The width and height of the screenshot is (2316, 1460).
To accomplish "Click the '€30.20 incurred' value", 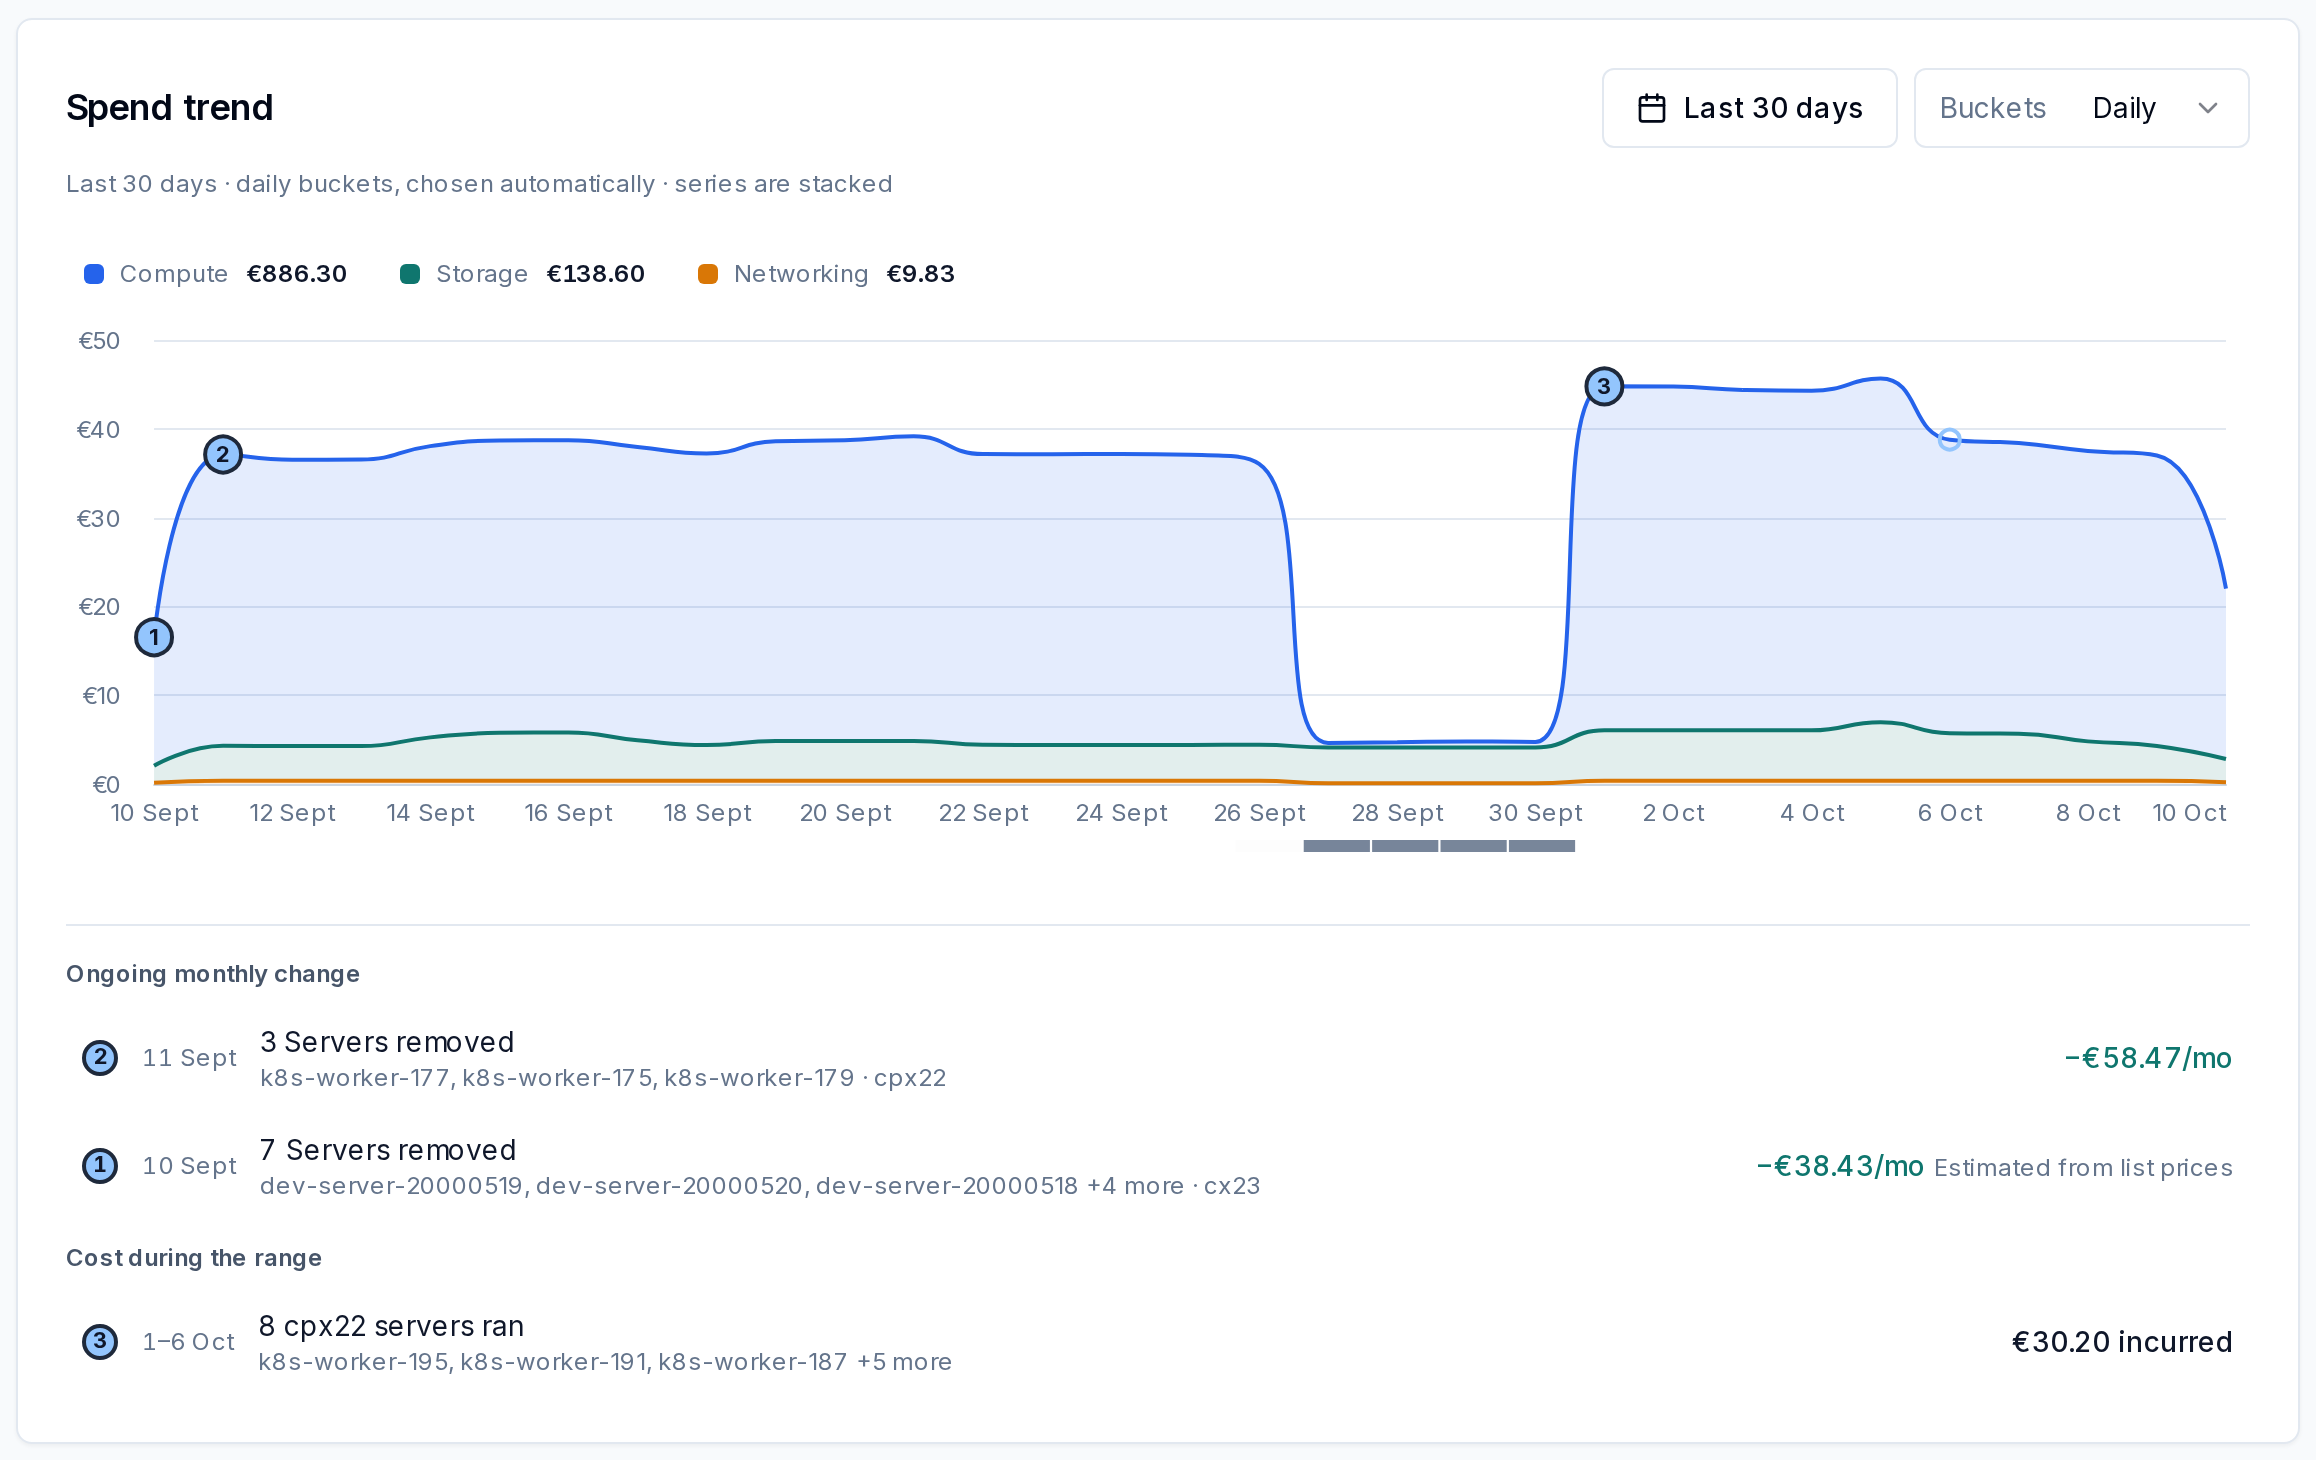I will point(2122,1342).
